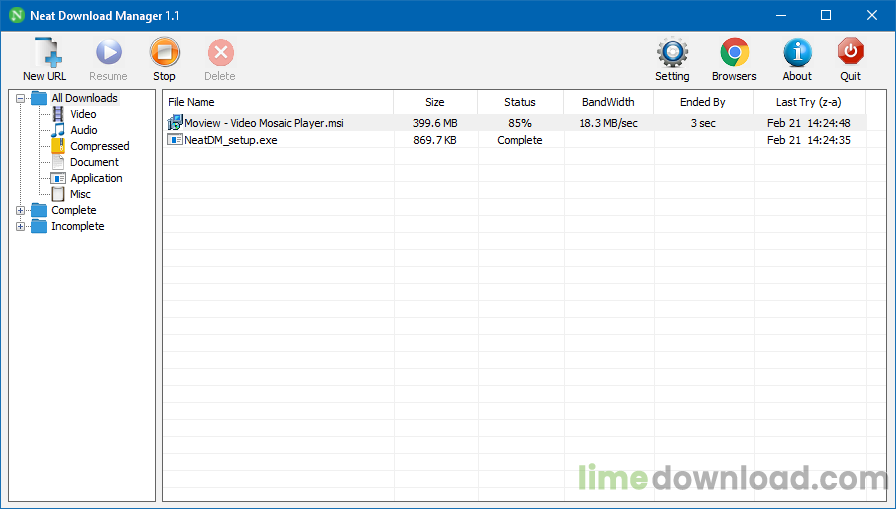Viewport: 896px width, 509px height.
Task: Open the About info icon
Action: point(797,53)
